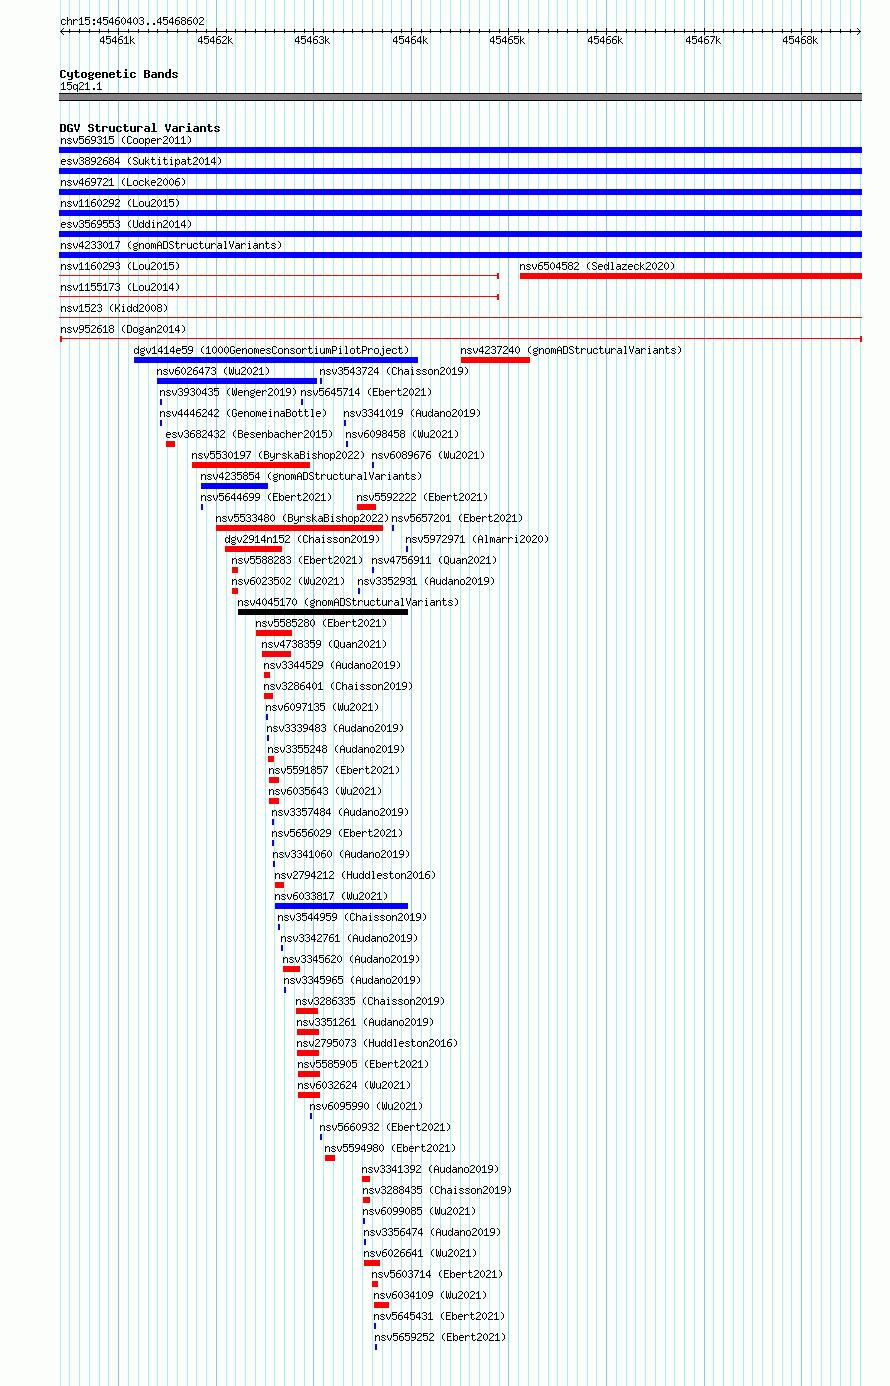890x1386 pixels.
Task: Click nsv5645714 (Ebert2021) label
Action: coord(367,393)
